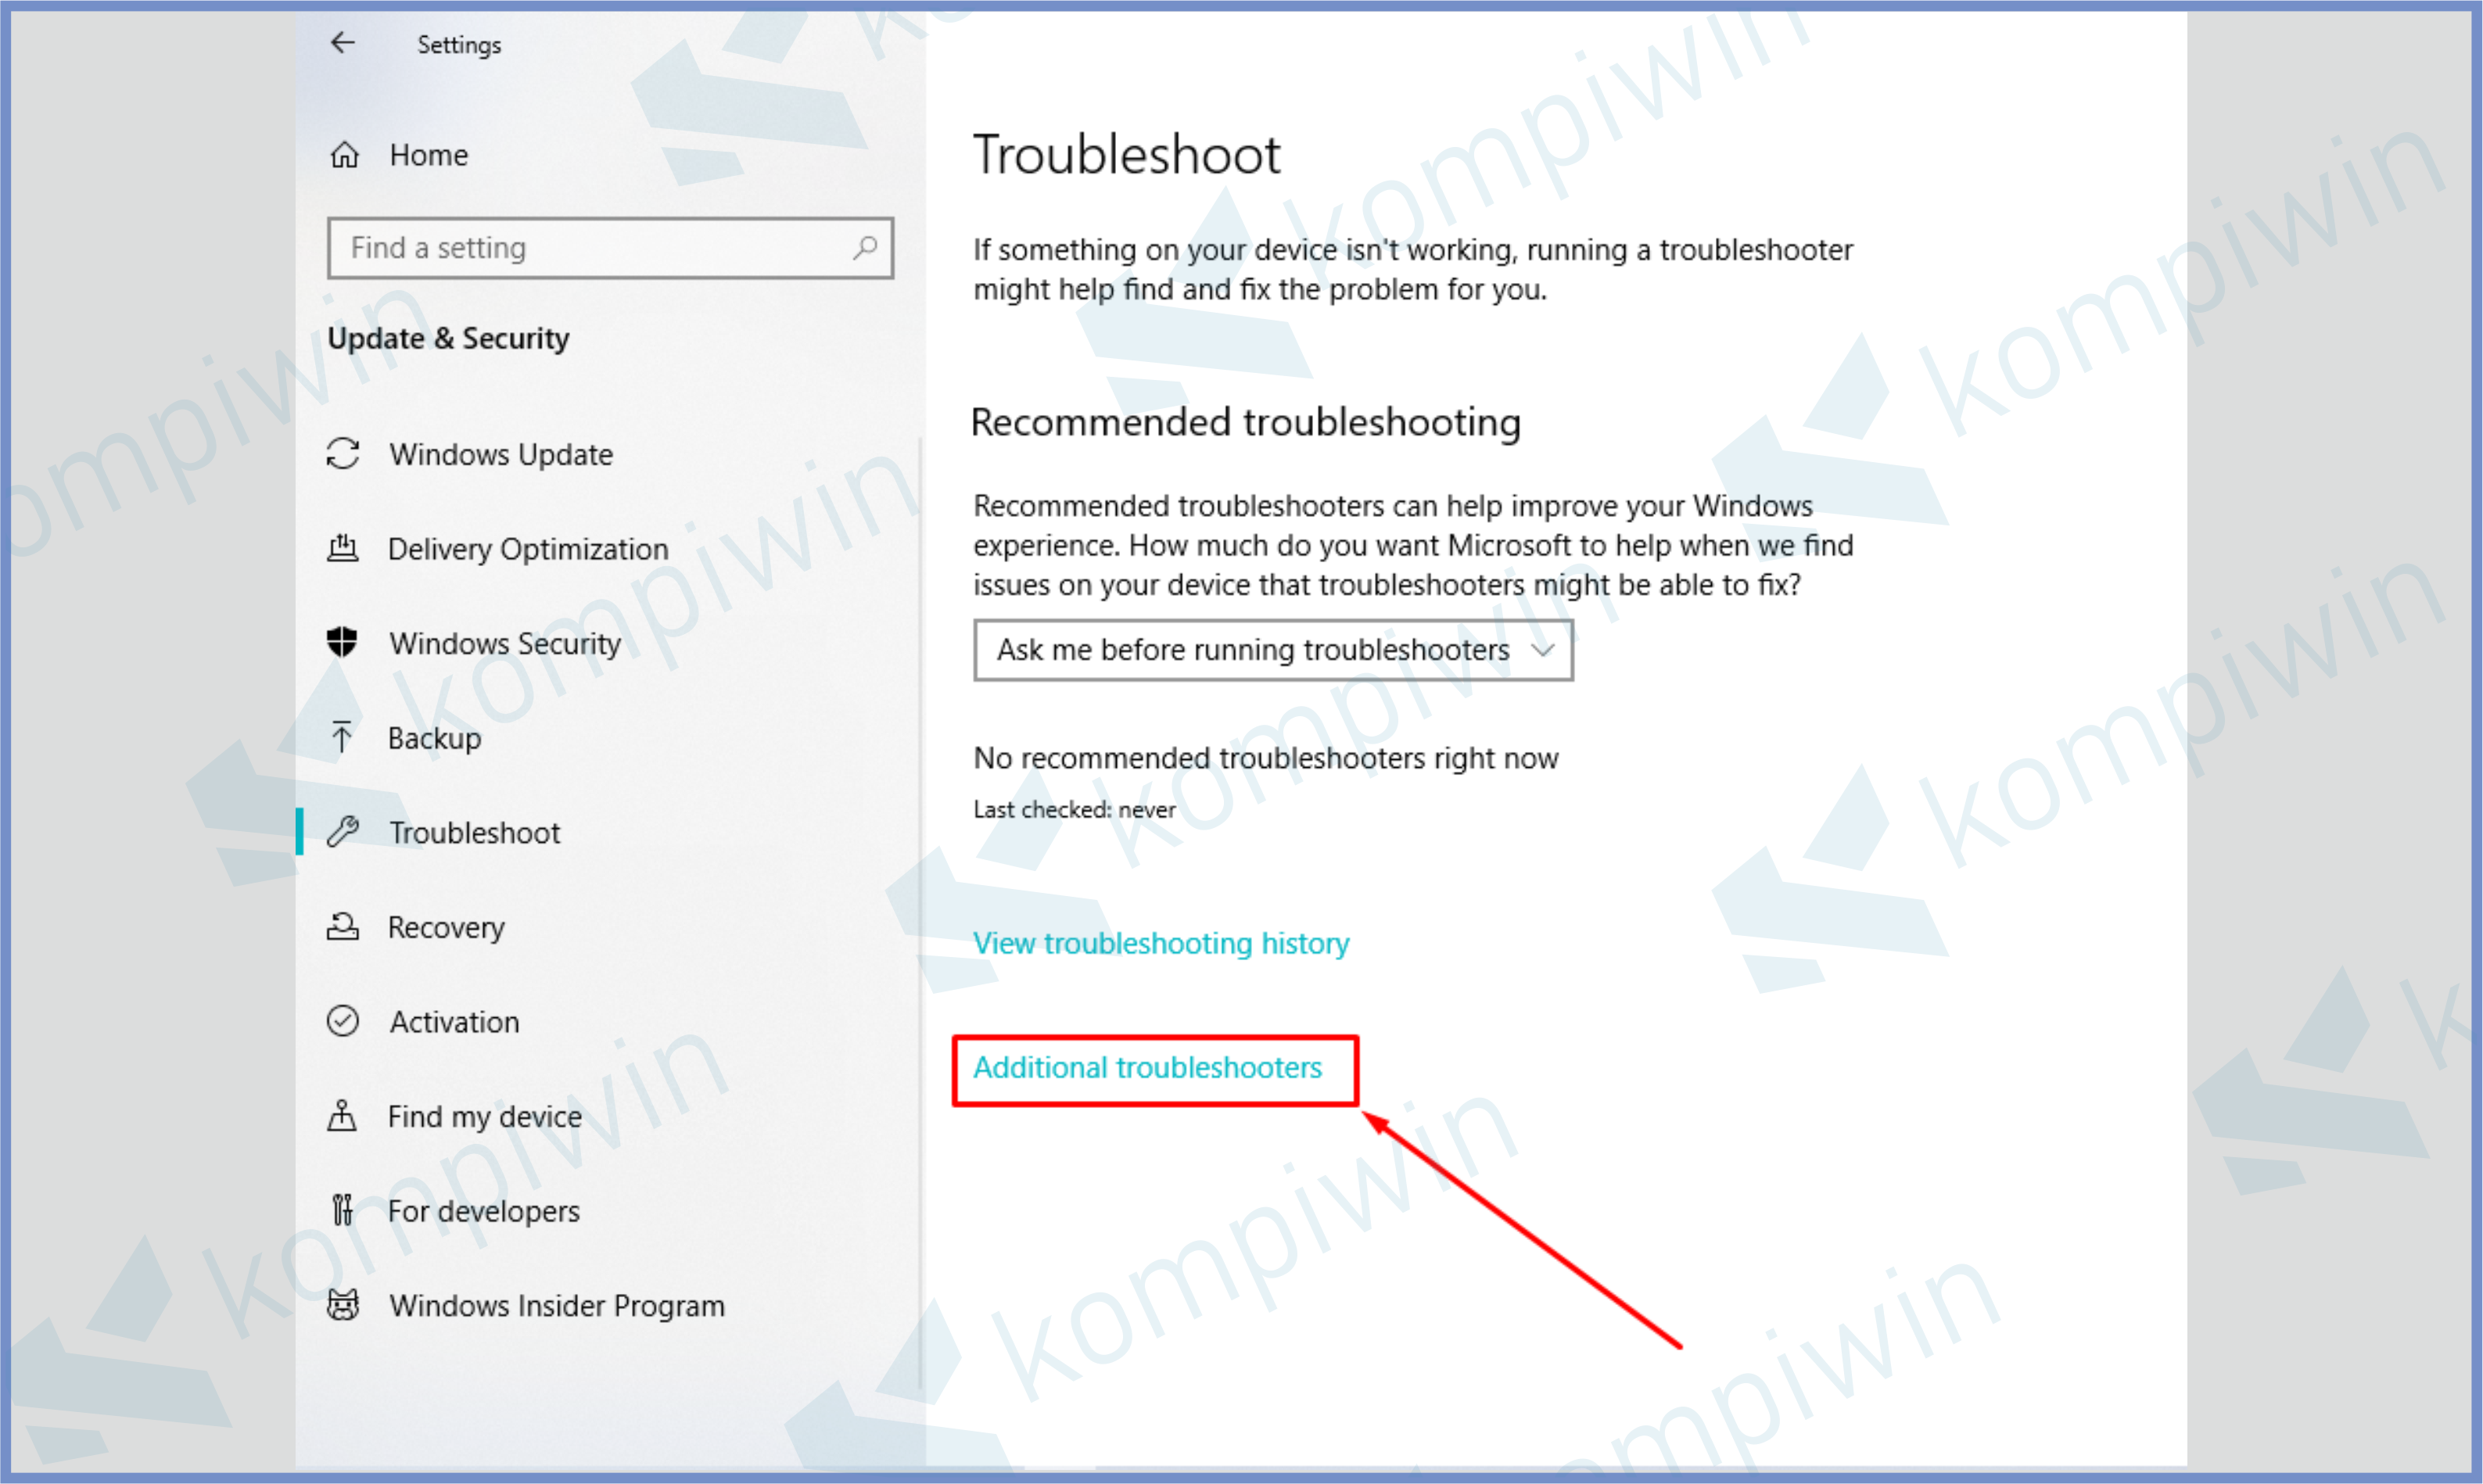Click the Backup icon in sidebar
Image resolution: width=2483 pixels, height=1484 pixels.
coord(339,735)
